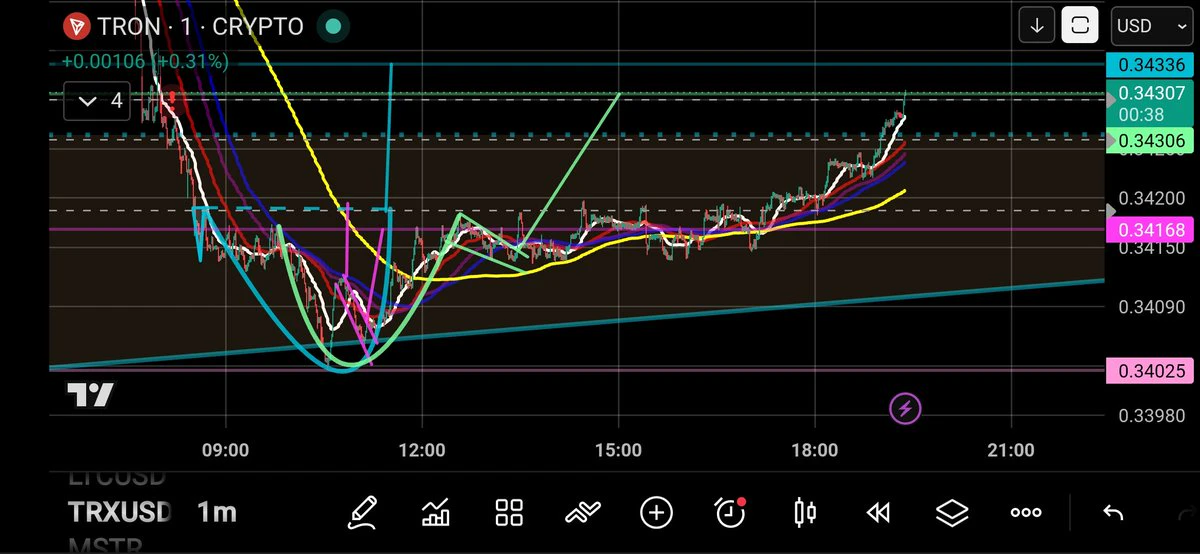Tap the add plus circle icon

click(656, 513)
